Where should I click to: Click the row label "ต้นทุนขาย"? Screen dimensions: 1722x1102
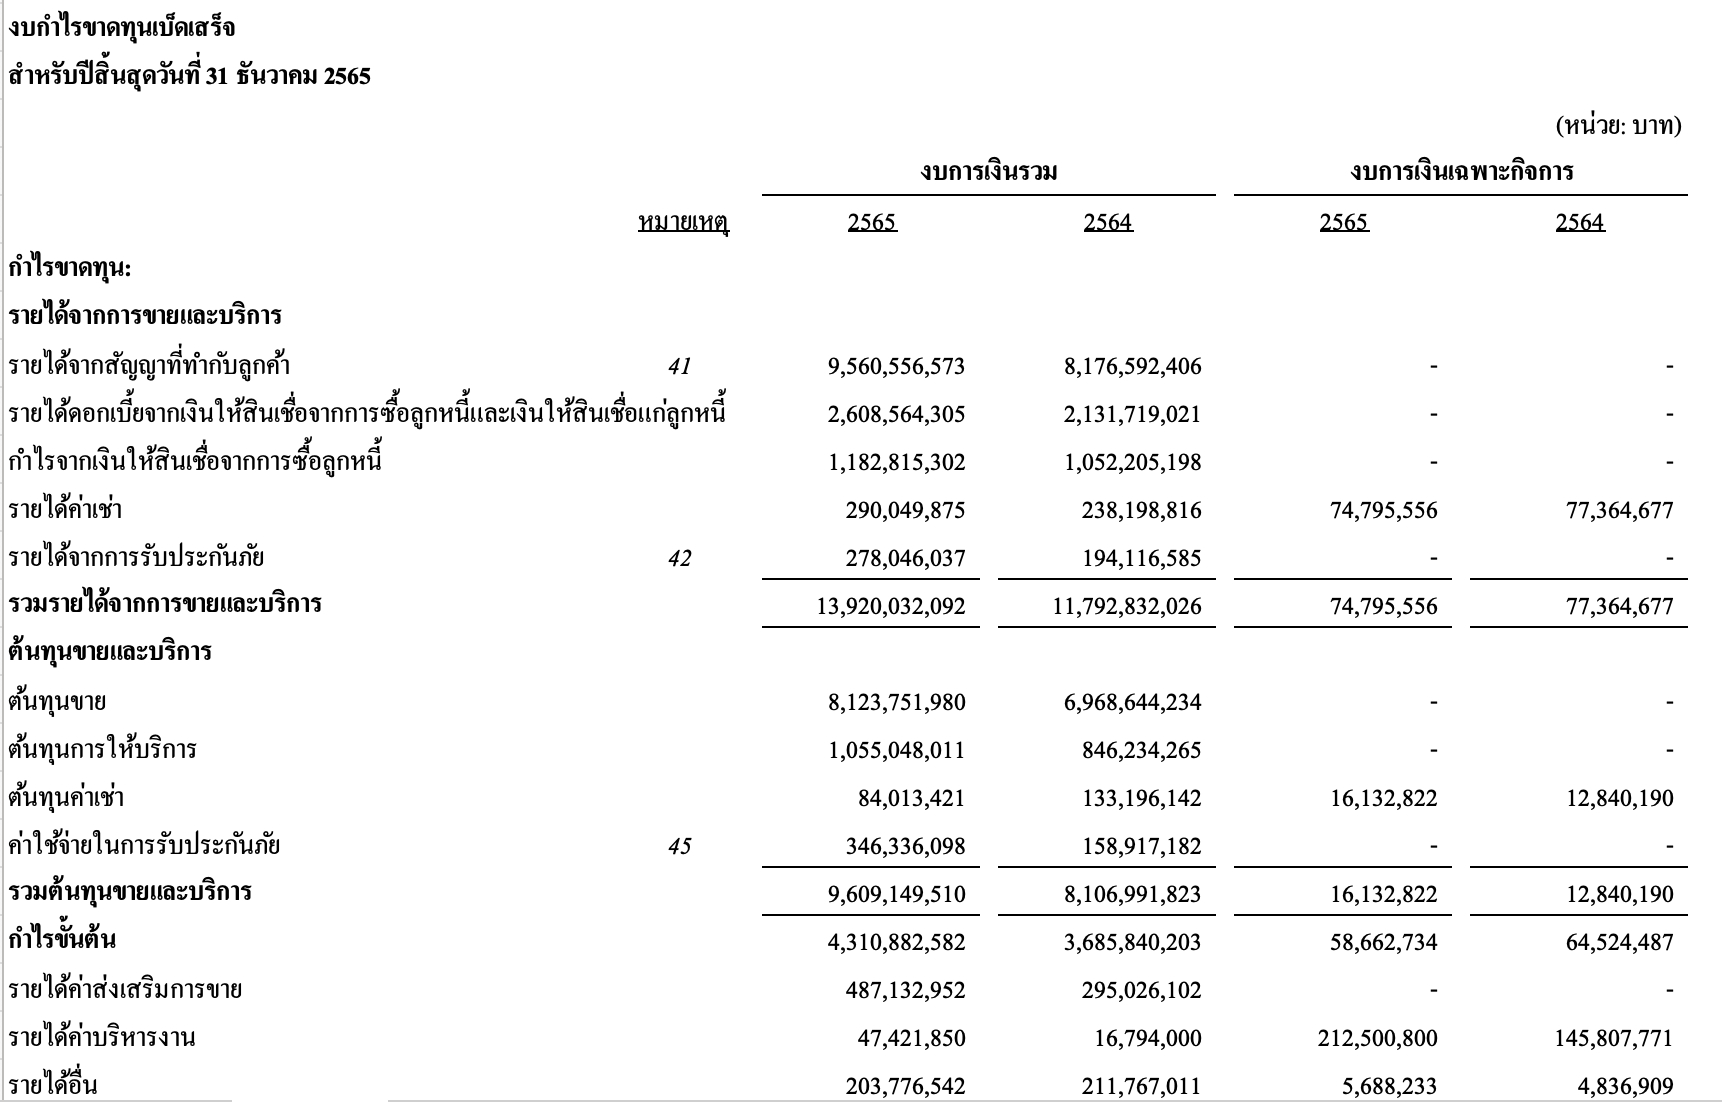(x=57, y=702)
